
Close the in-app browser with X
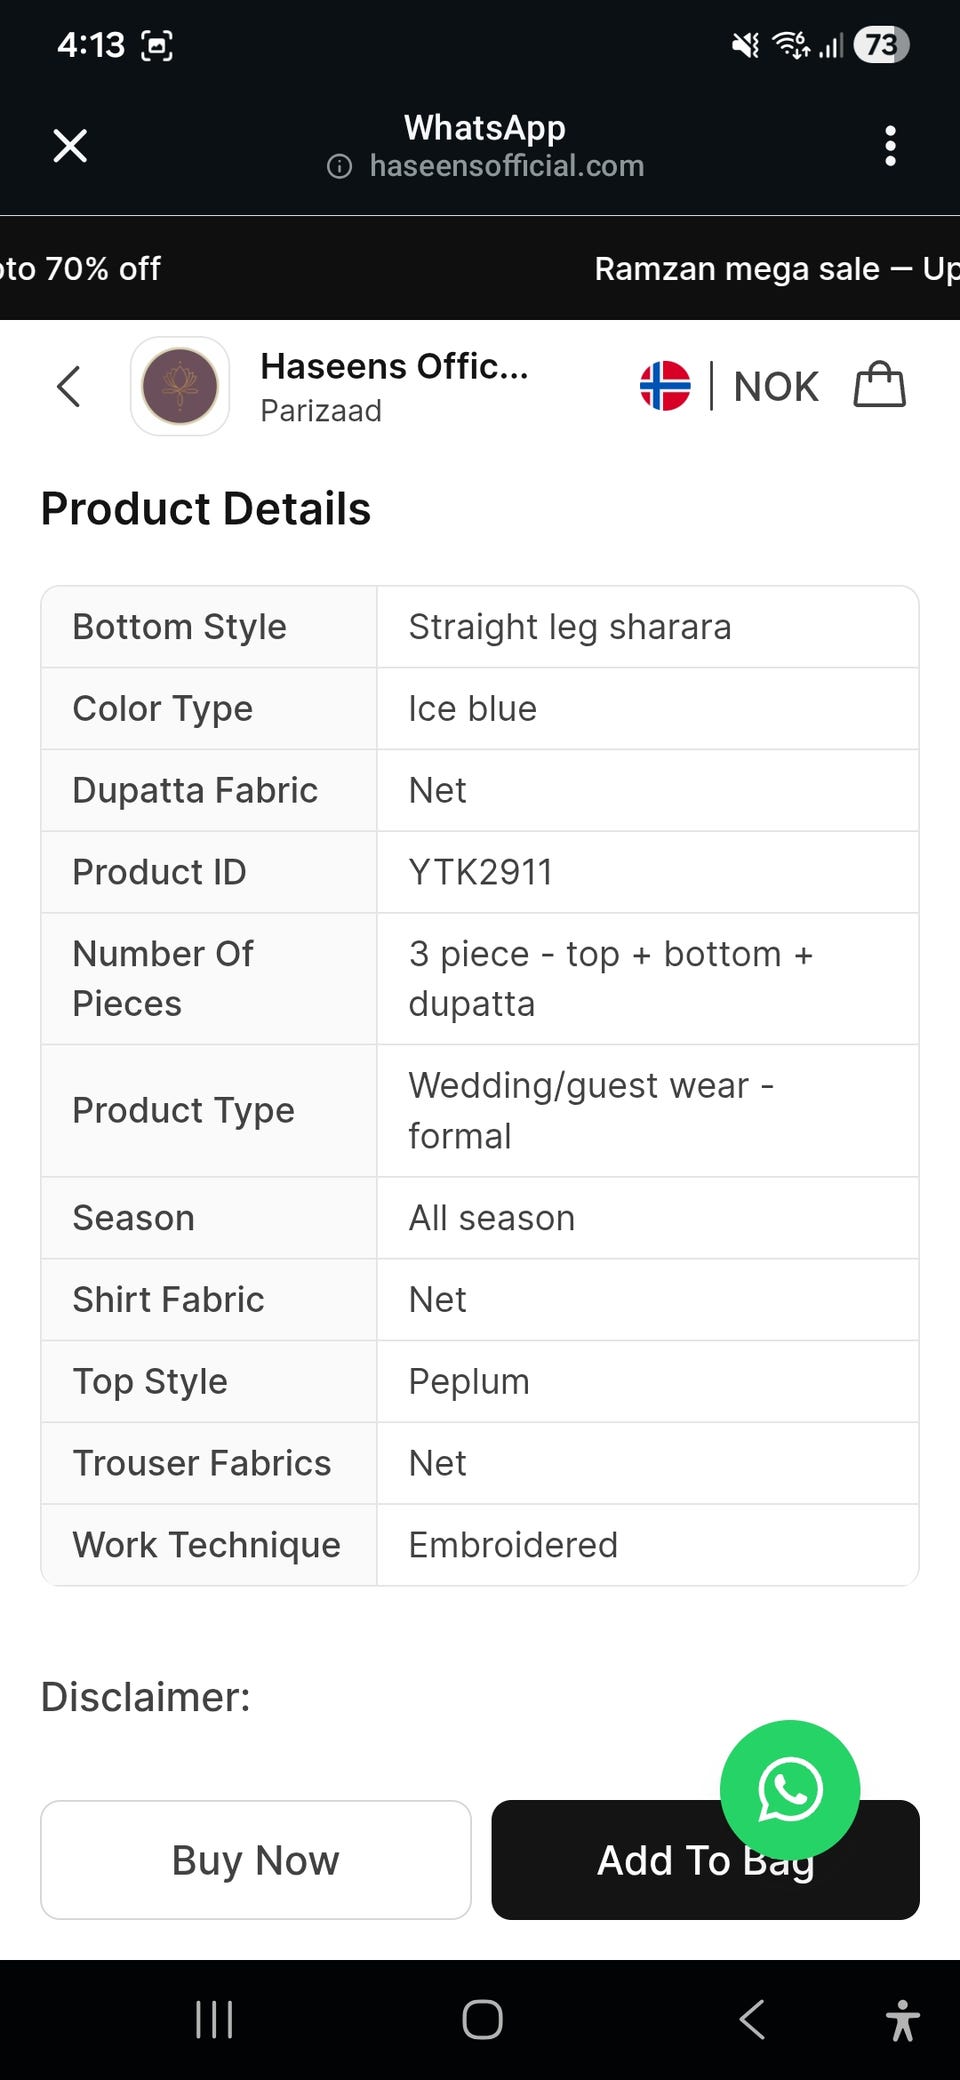click(x=70, y=146)
